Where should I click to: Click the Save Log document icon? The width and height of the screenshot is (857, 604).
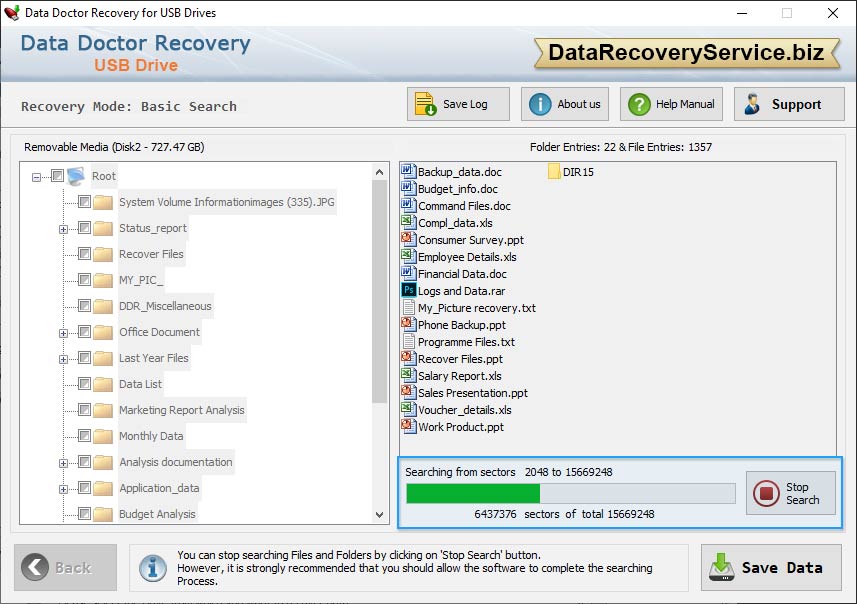click(425, 104)
